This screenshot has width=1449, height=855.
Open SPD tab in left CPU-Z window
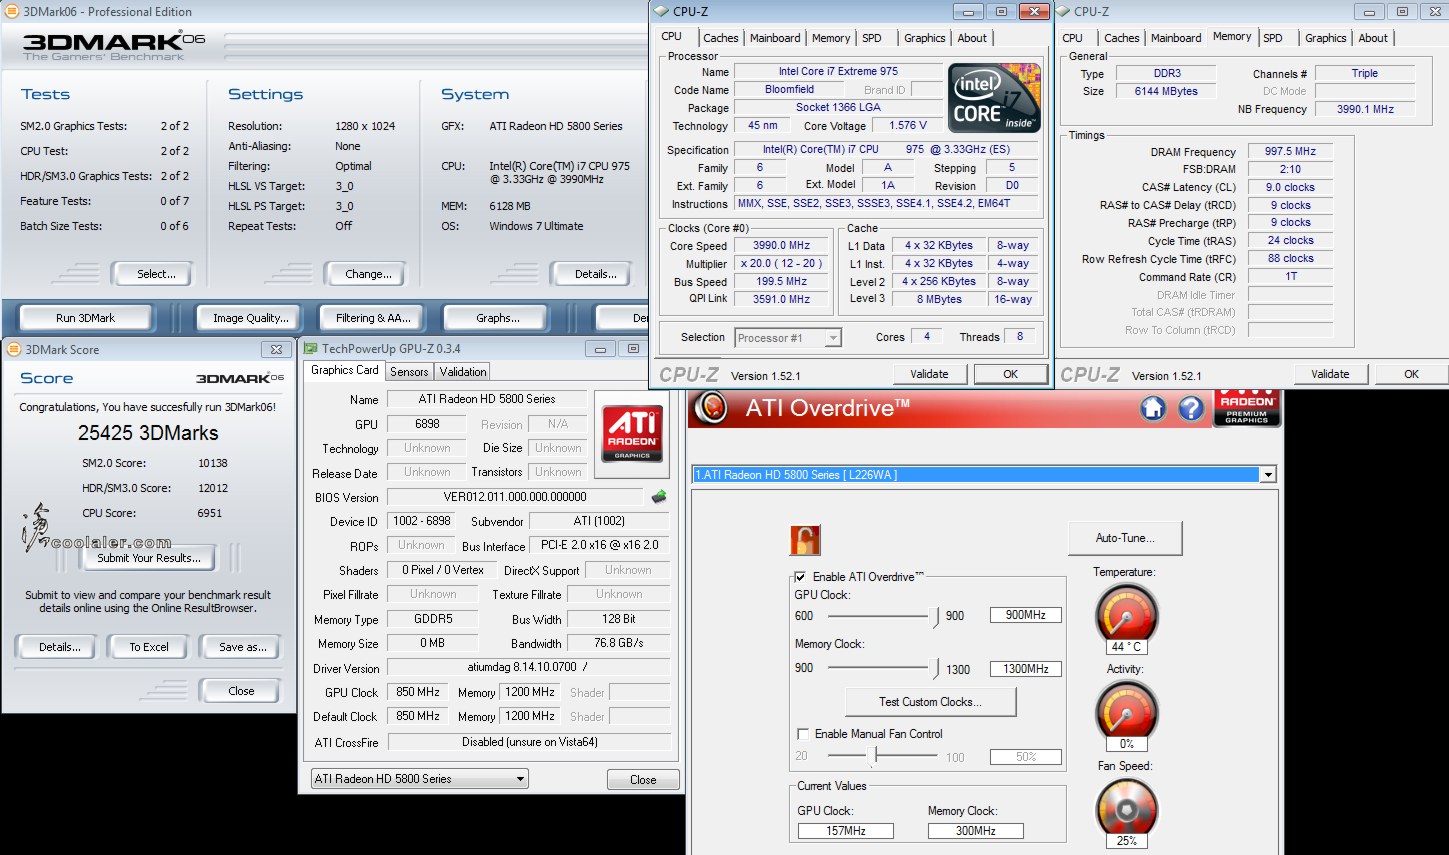coord(872,38)
